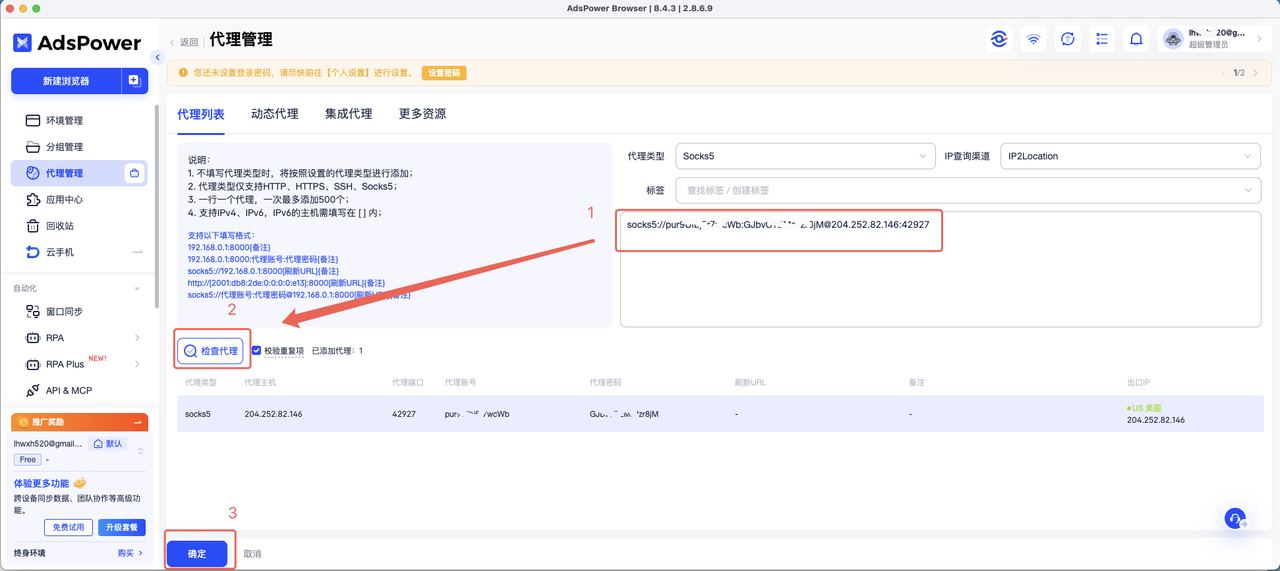Switch to 更多资源 tab
This screenshot has width=1280, height=571.
point(422,114)
